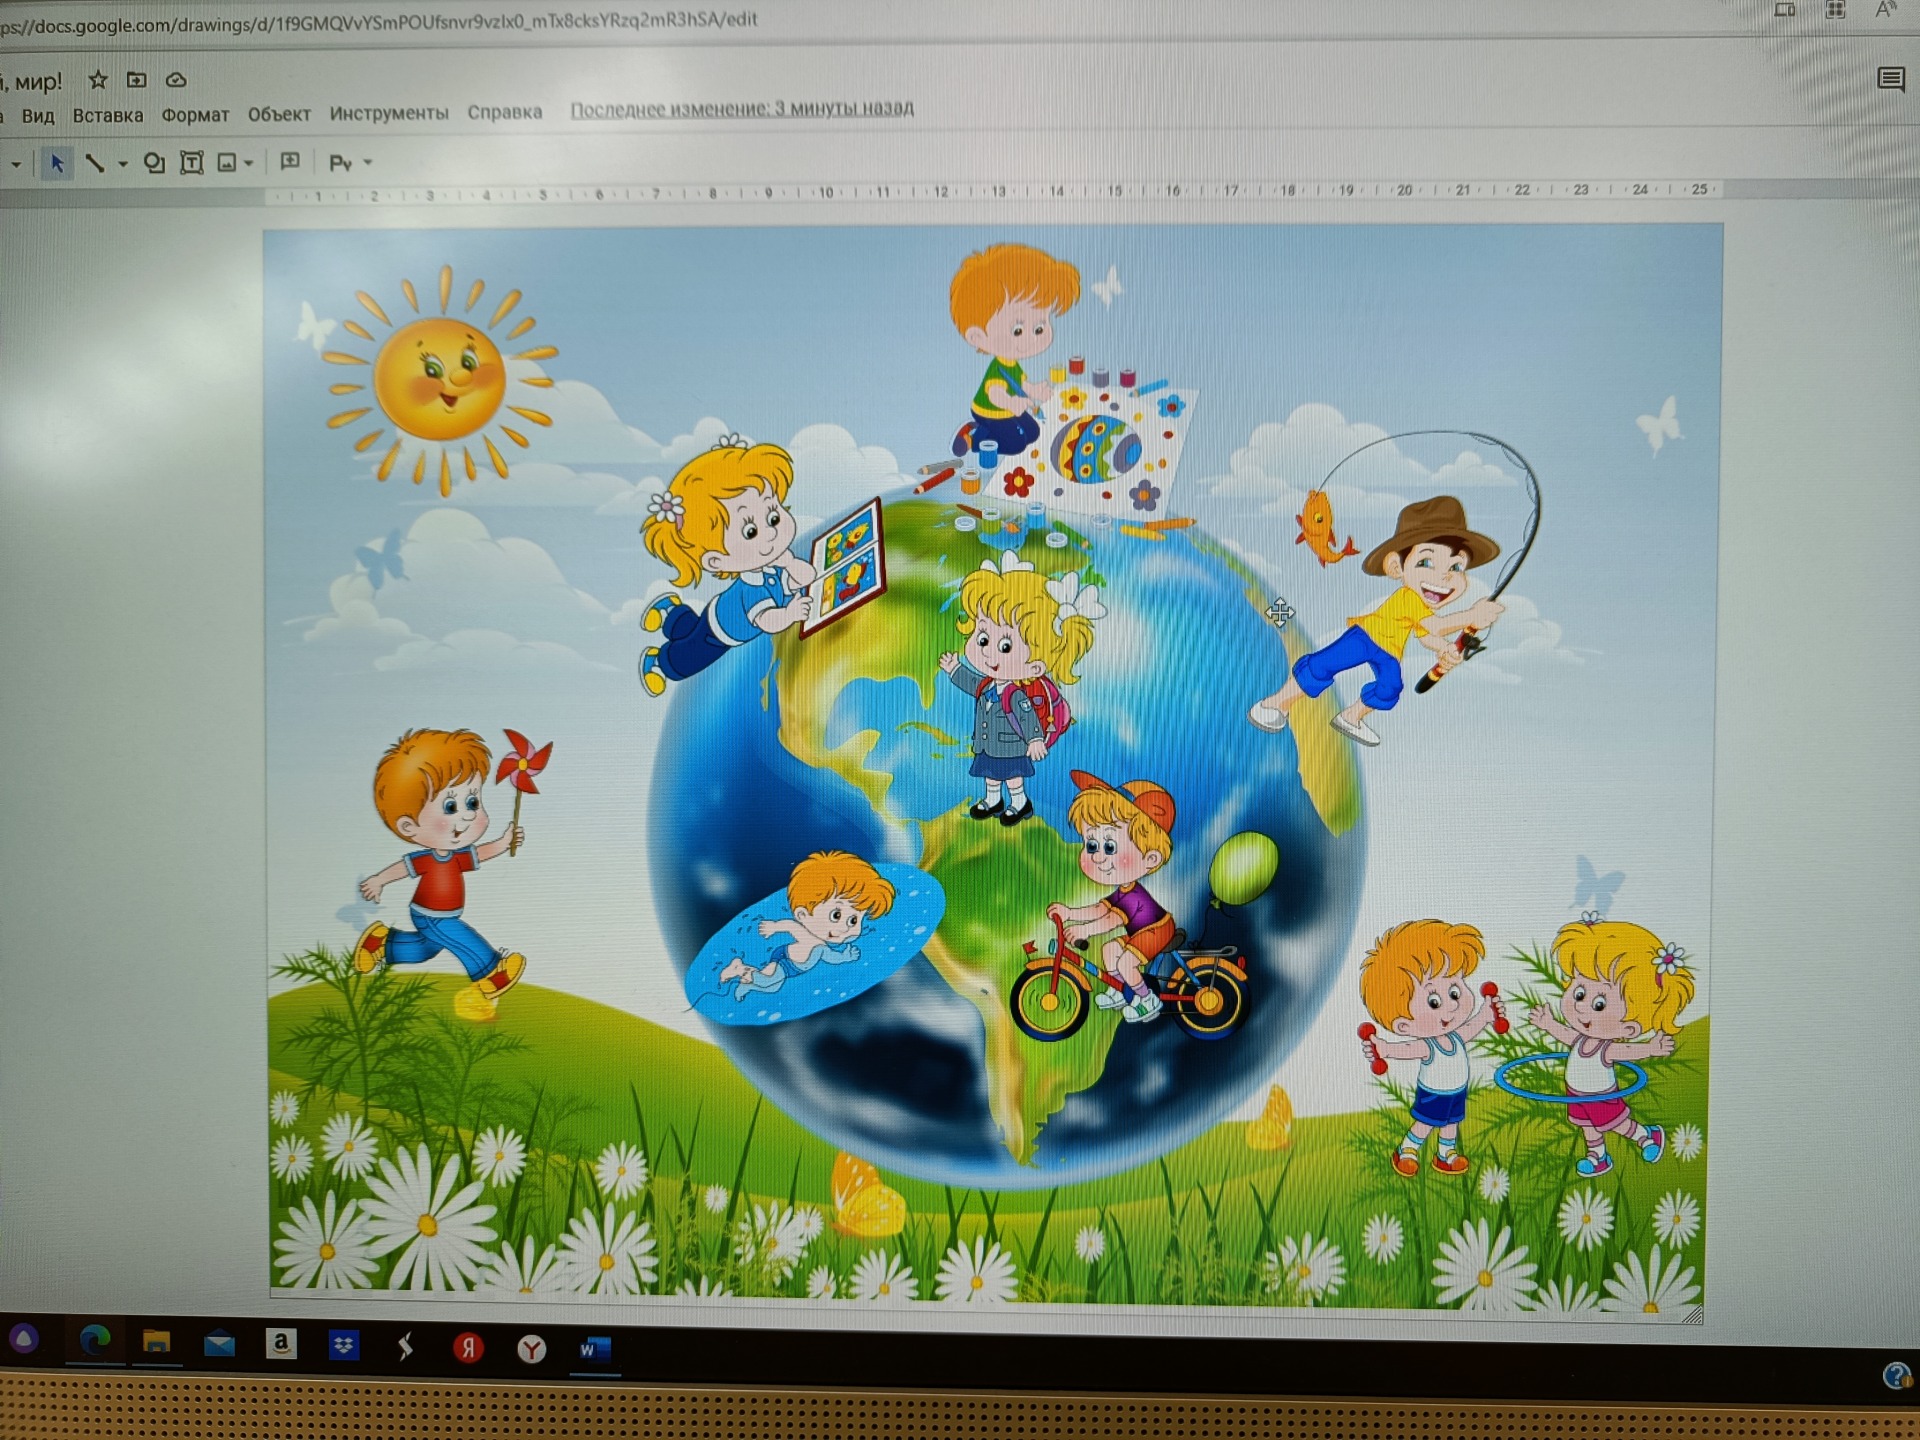Open the Вставка menu
Viewport: 1920px width, 1440px height.
click(107, 115)
